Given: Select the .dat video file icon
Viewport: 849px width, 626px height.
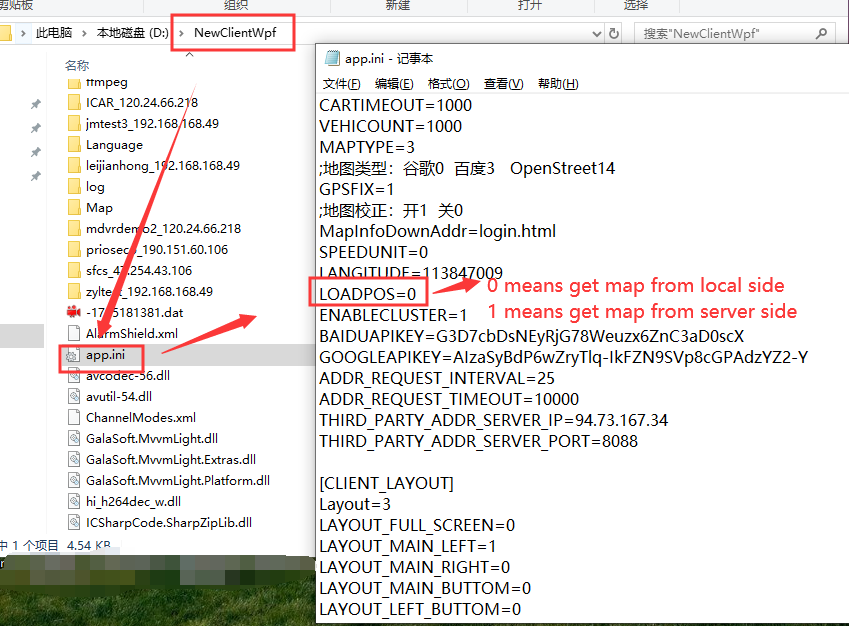Looking at the screenshot, I should (74, 312).
